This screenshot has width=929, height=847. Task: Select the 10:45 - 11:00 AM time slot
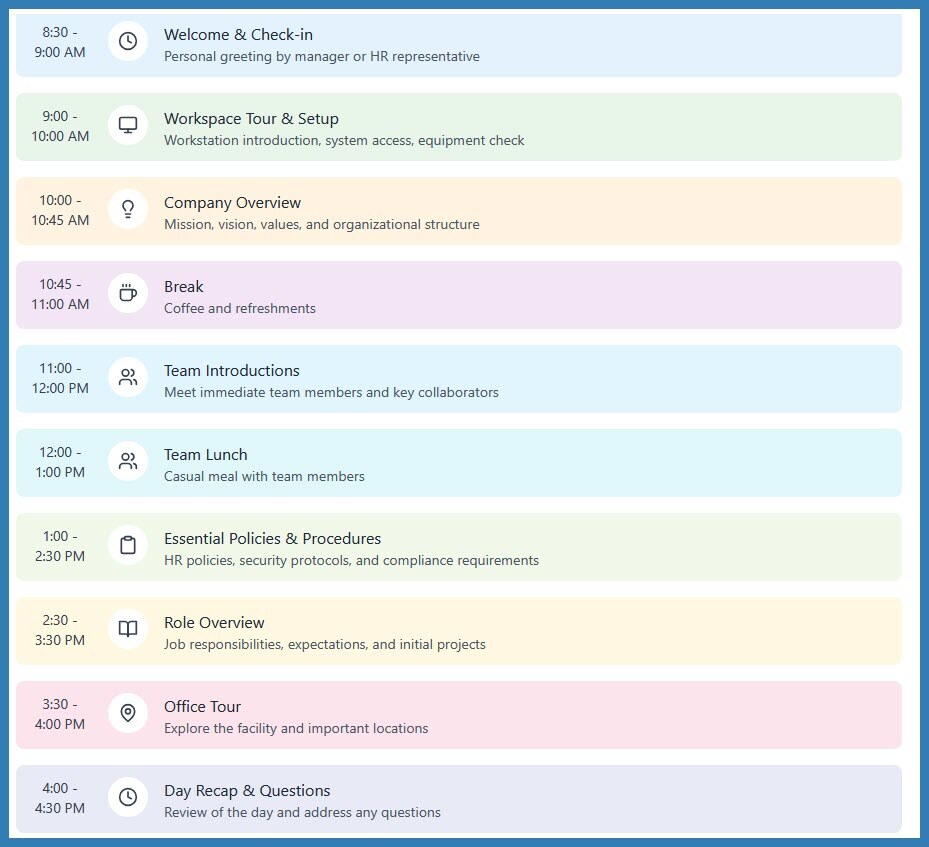coord(60,294)
